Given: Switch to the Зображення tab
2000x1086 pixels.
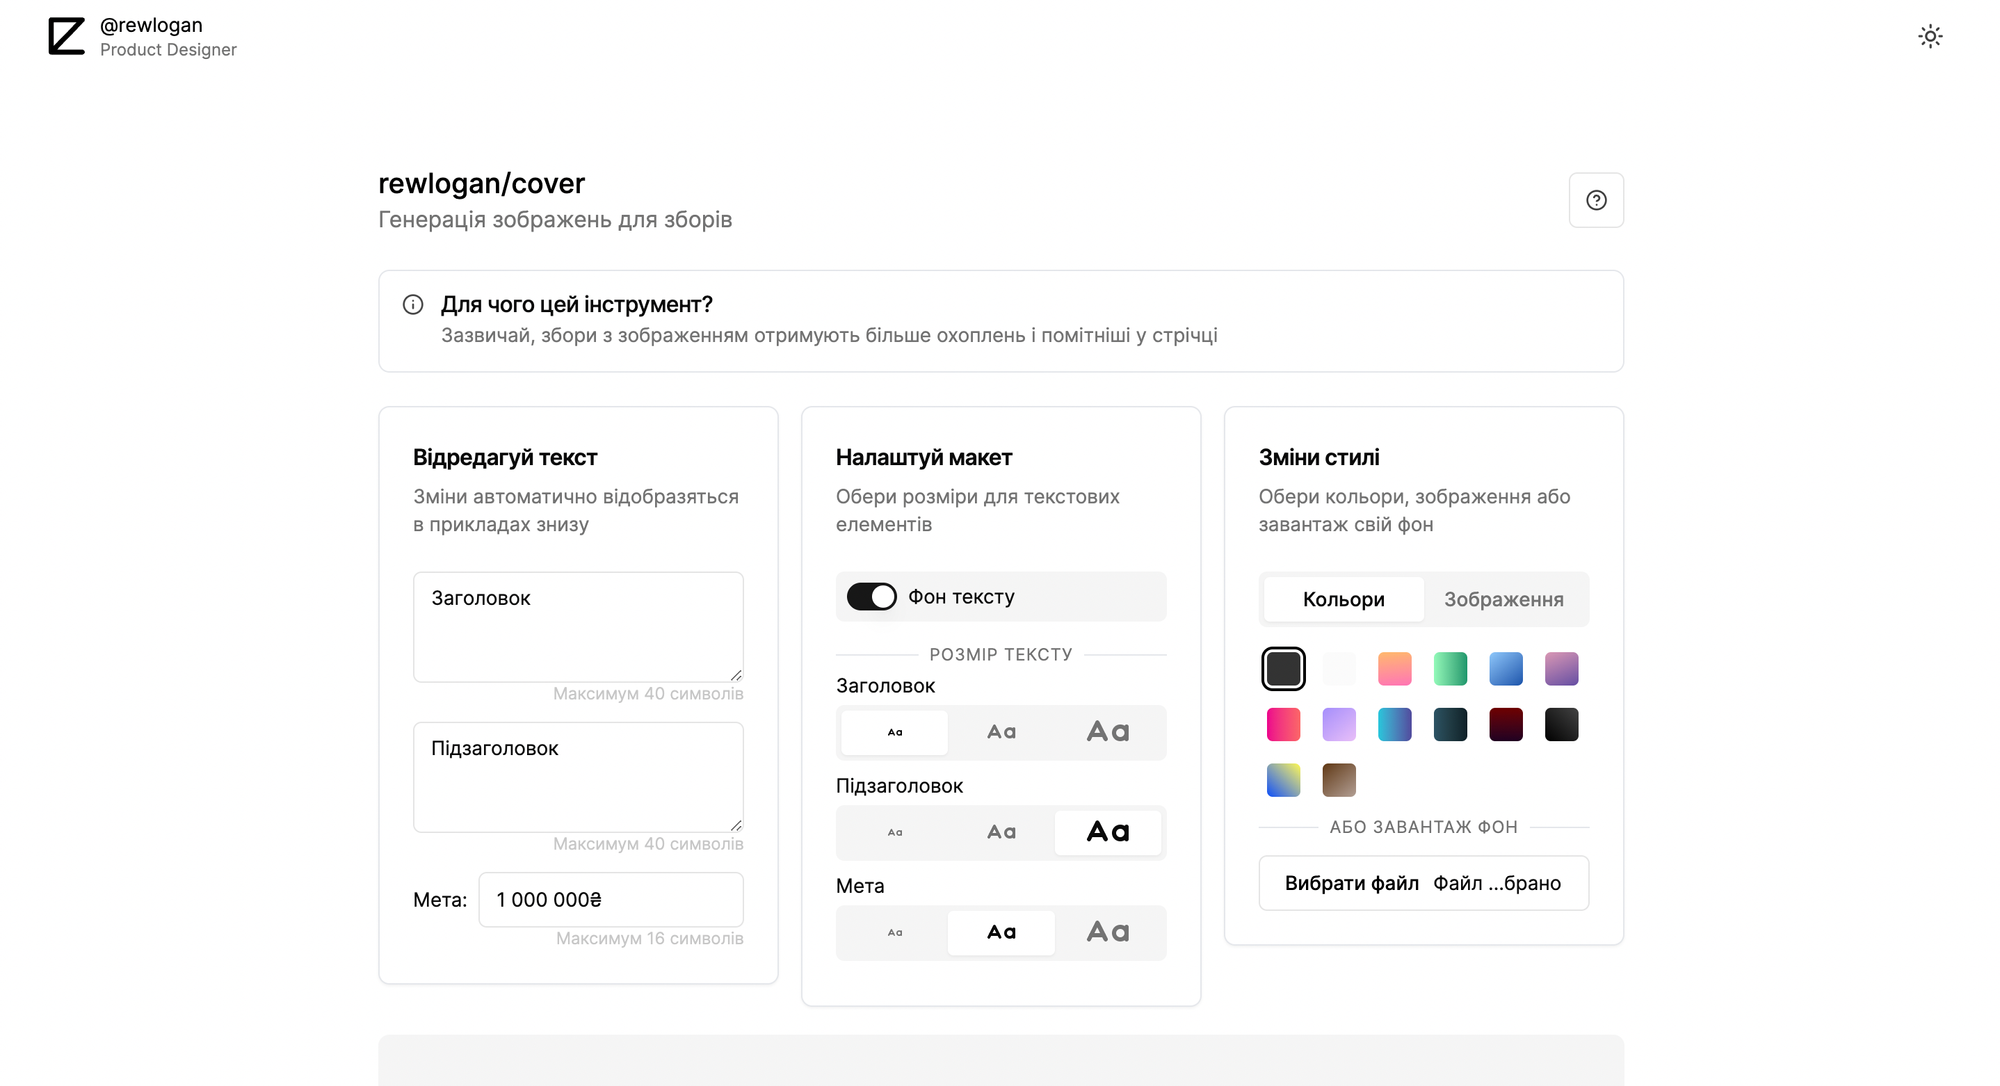Looking at the screenshot, I should tap(1503, 600).
